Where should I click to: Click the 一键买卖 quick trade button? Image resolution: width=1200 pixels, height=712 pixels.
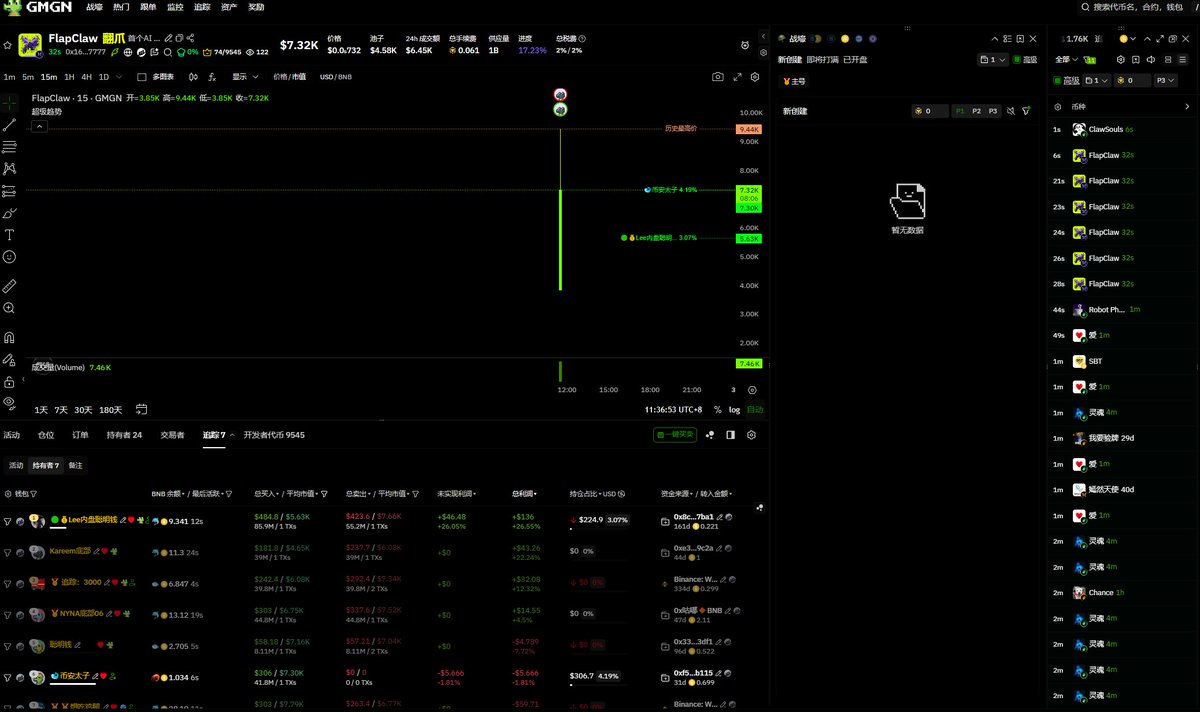pos(675,435)
